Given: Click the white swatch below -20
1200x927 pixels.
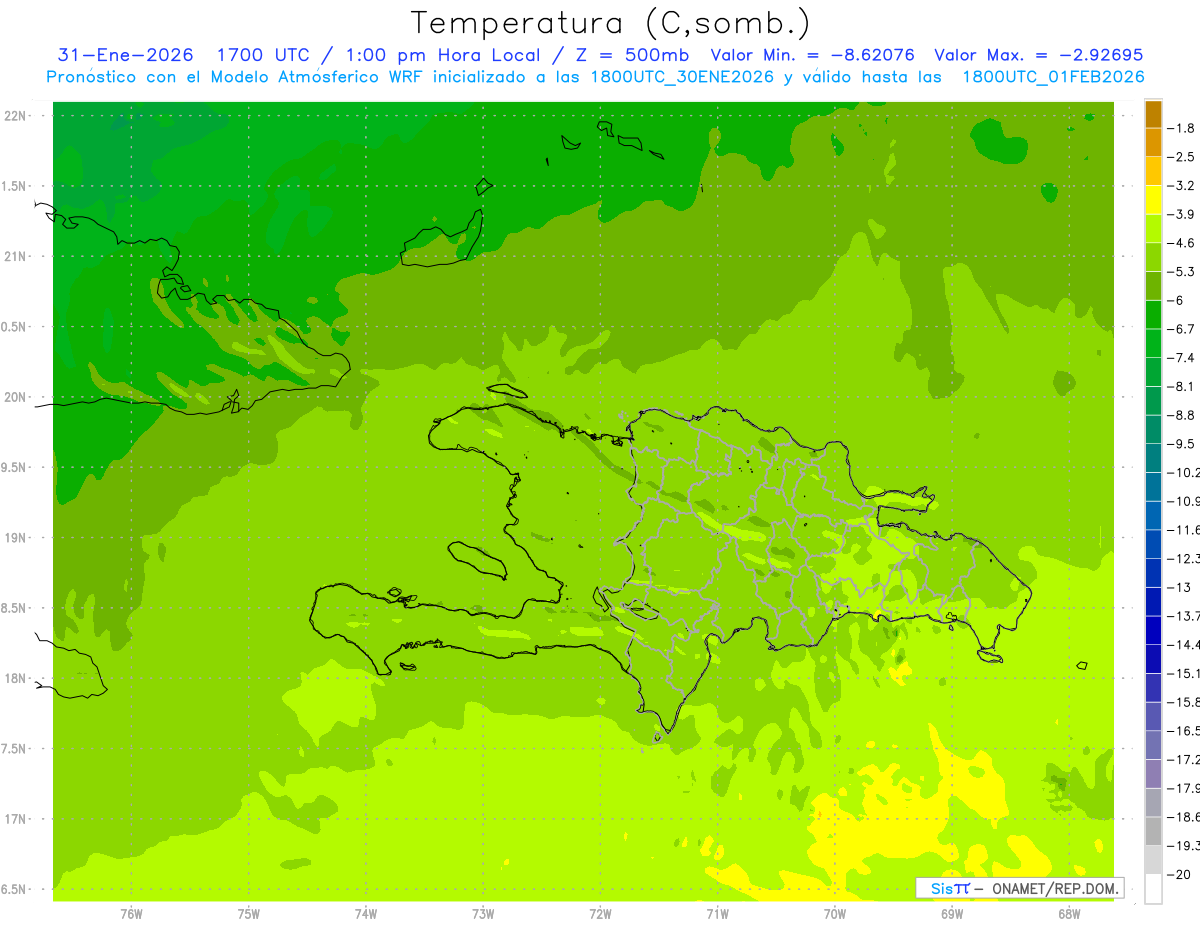Looking at the screenshot, I should coord(1153,888).
